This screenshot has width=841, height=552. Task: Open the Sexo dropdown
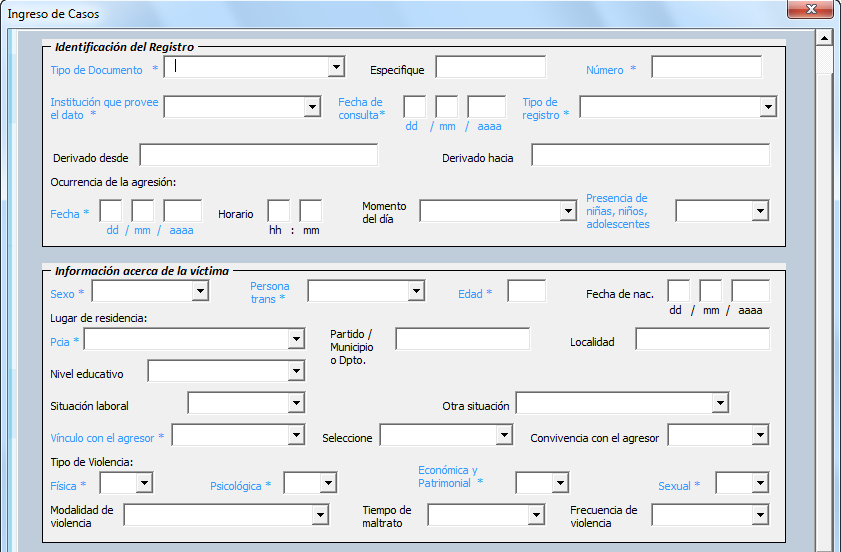200,291
